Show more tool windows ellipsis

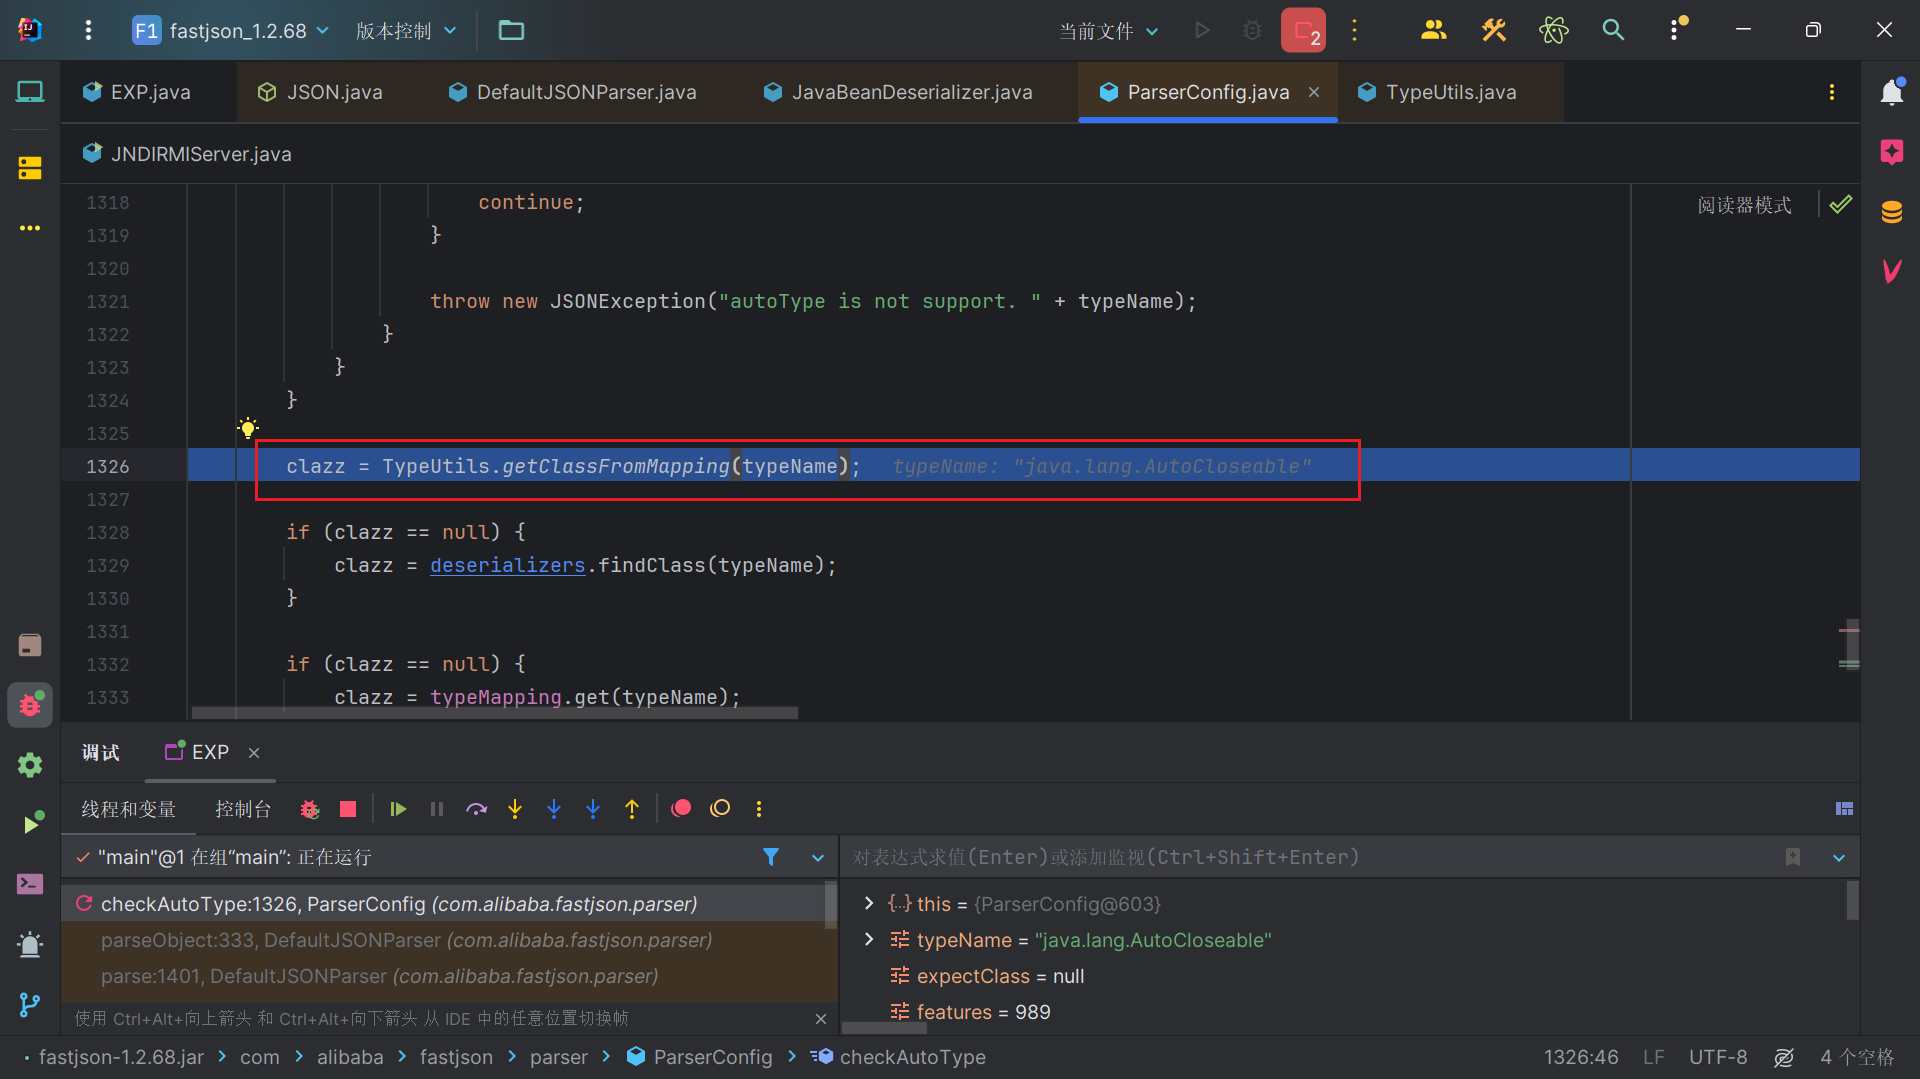click(30, 228)
